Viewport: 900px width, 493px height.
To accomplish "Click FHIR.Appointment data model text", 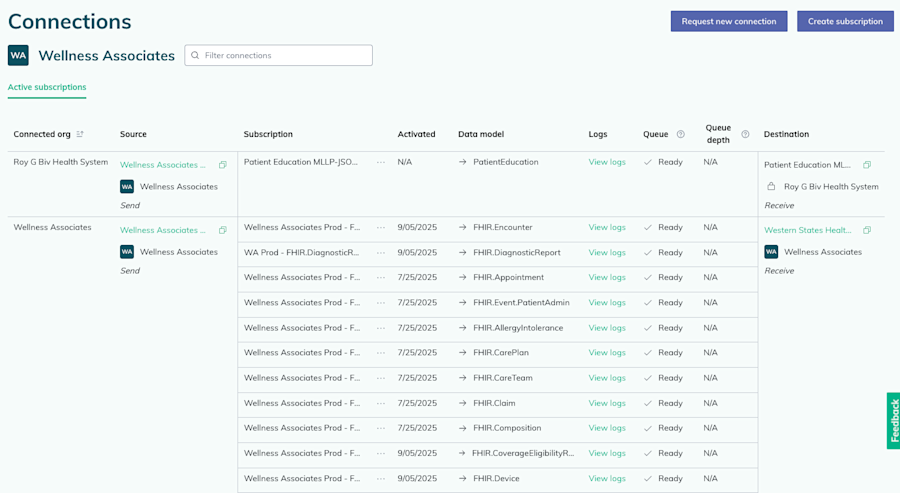I will (x=509, y=278).
